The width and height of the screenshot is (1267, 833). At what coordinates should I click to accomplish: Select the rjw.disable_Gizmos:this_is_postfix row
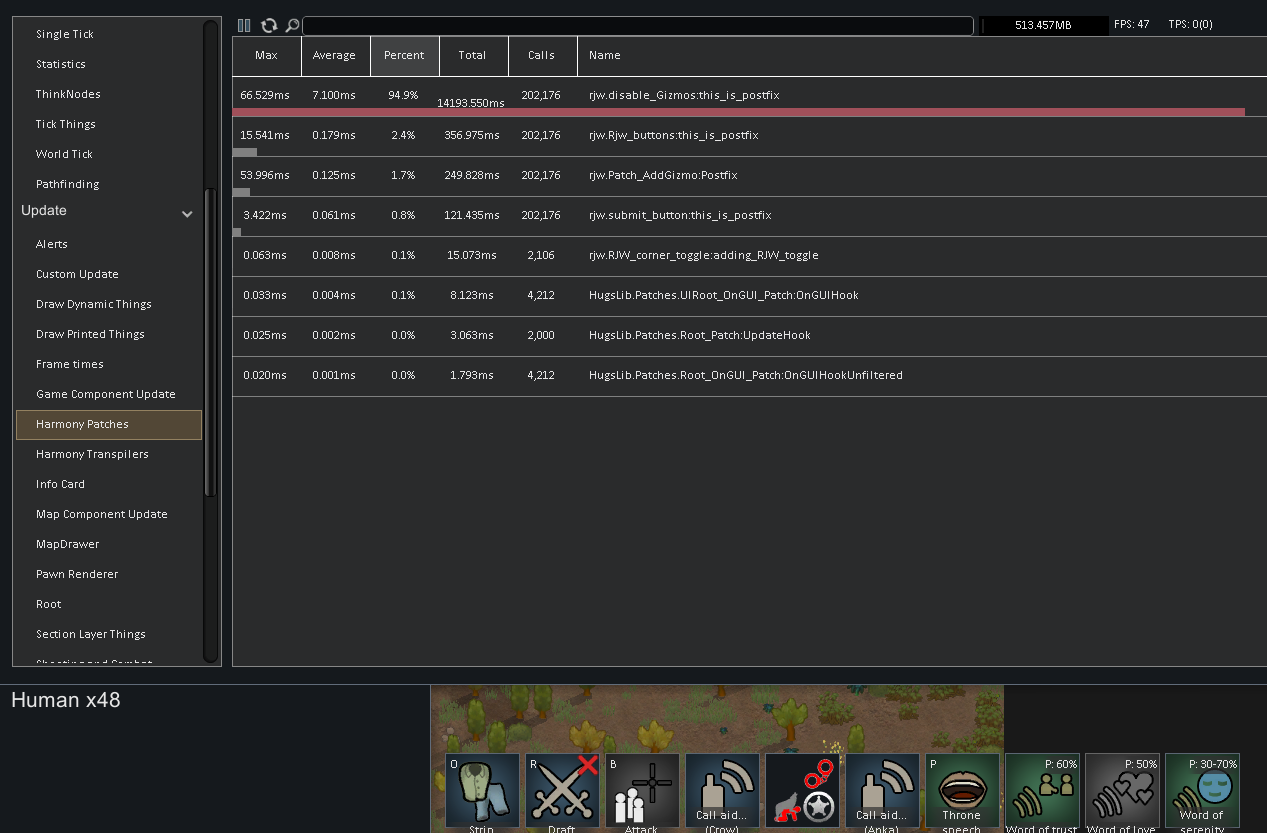pyautogui.click(x=749, y=96)
